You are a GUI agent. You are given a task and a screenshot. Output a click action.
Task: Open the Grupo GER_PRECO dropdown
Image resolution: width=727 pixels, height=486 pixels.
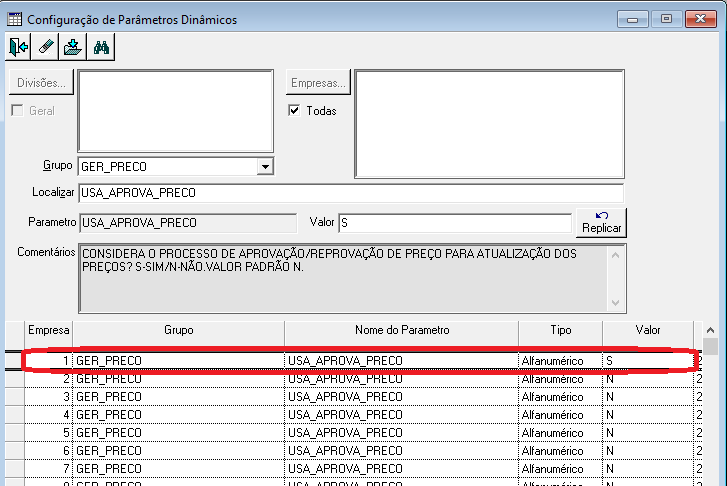(x=265, y=166)
